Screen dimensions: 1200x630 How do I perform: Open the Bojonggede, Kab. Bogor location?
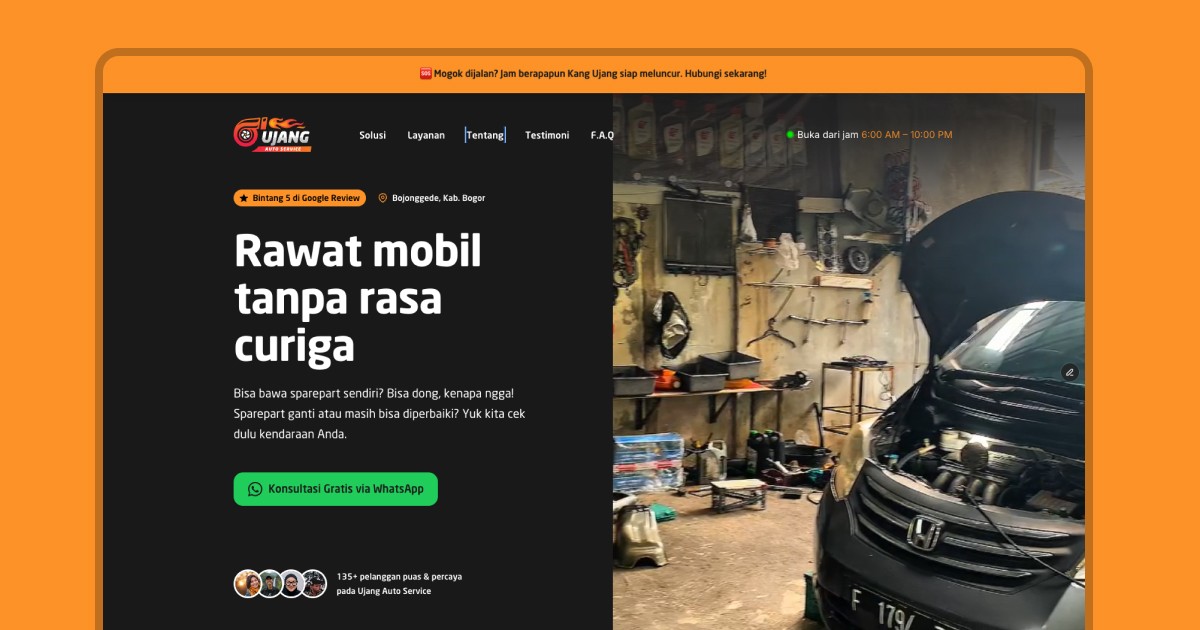coord(438,198)
